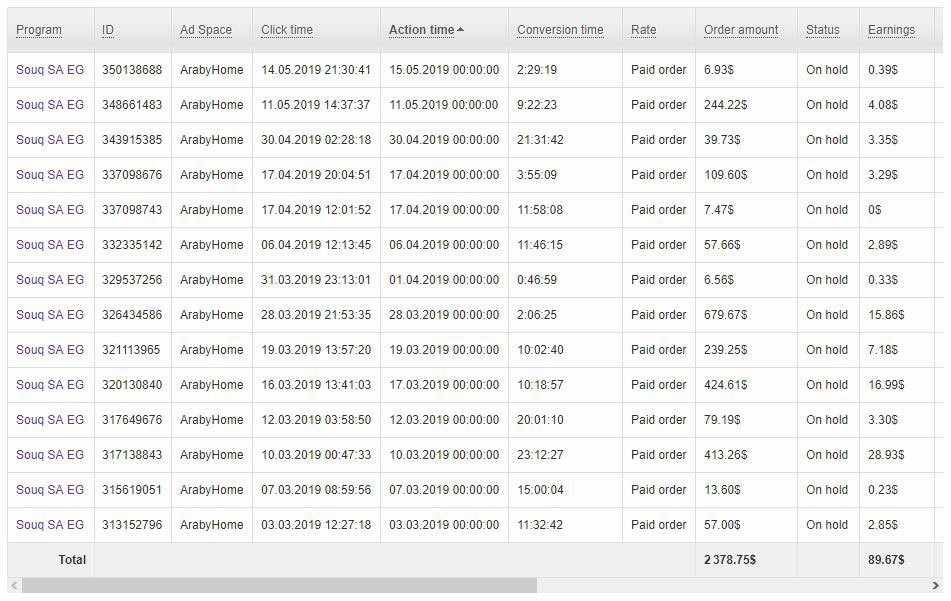951x601 pixels.
Task: Sort by Conversion time header
Action: coord(560,30)
